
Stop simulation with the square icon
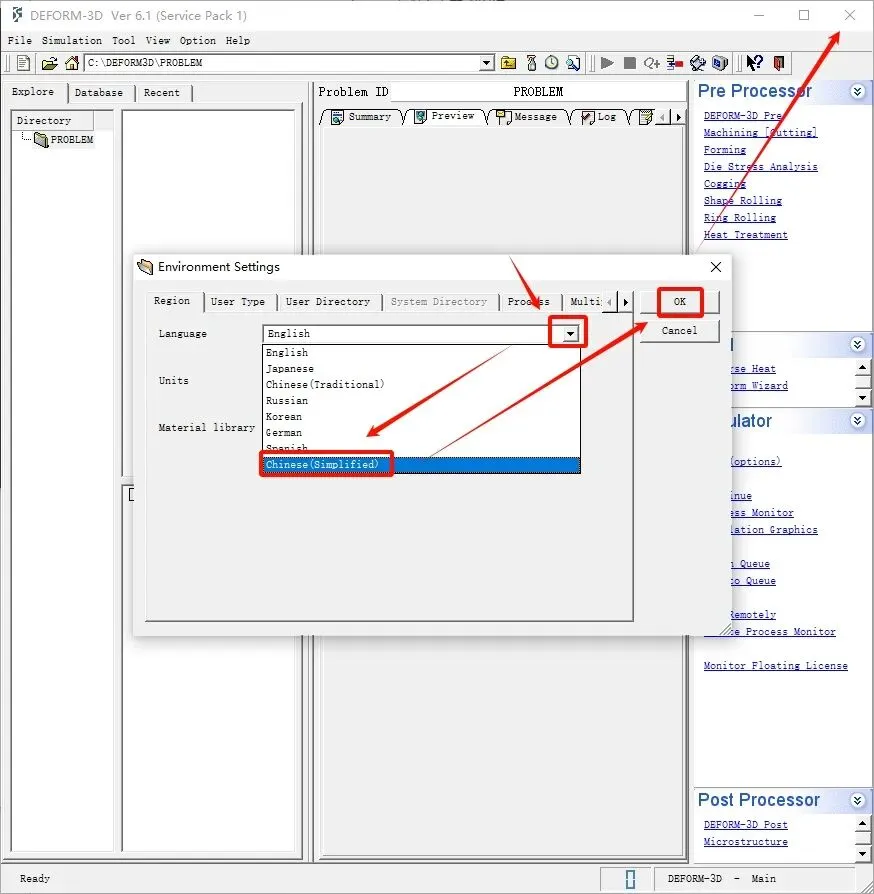(x=629, y=63)
